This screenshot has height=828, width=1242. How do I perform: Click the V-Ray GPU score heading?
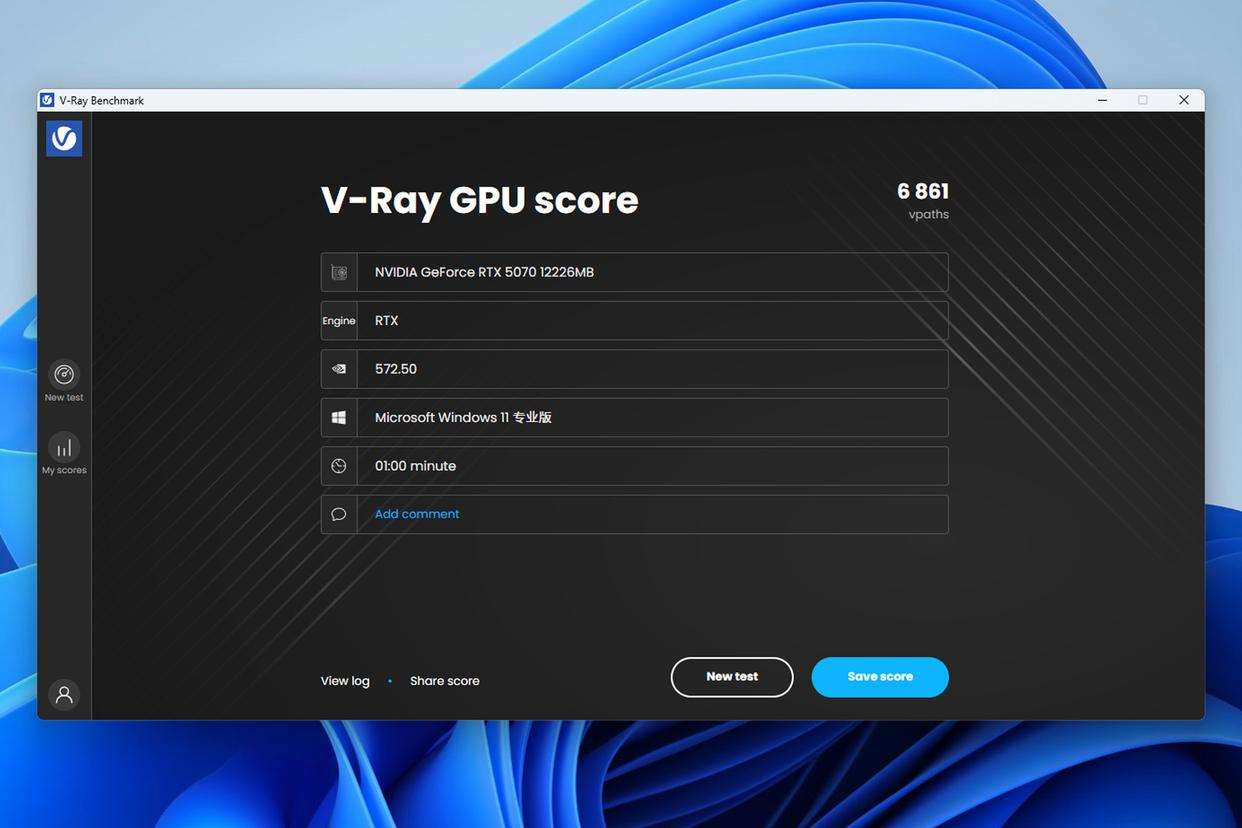click(x=479, y=200)
